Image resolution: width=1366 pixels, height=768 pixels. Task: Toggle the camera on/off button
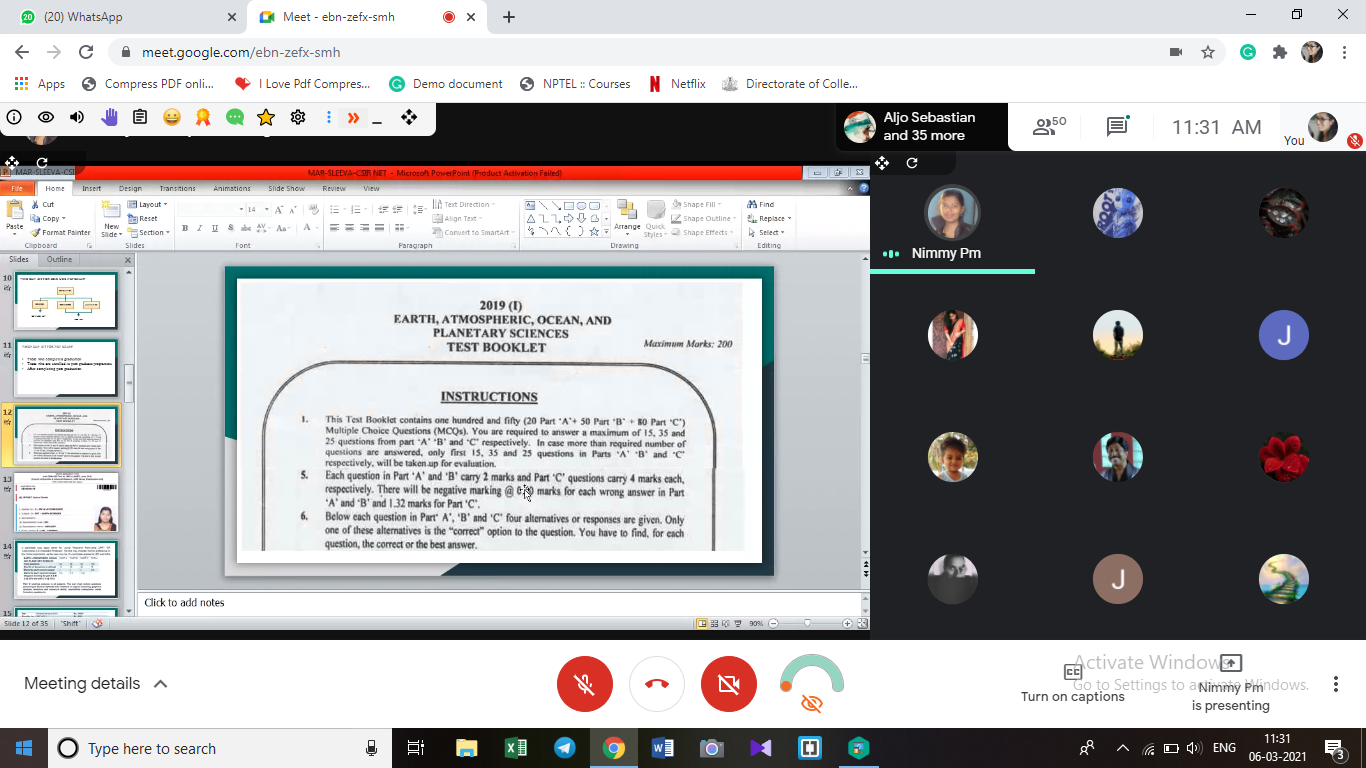click(x=729, y=684)
